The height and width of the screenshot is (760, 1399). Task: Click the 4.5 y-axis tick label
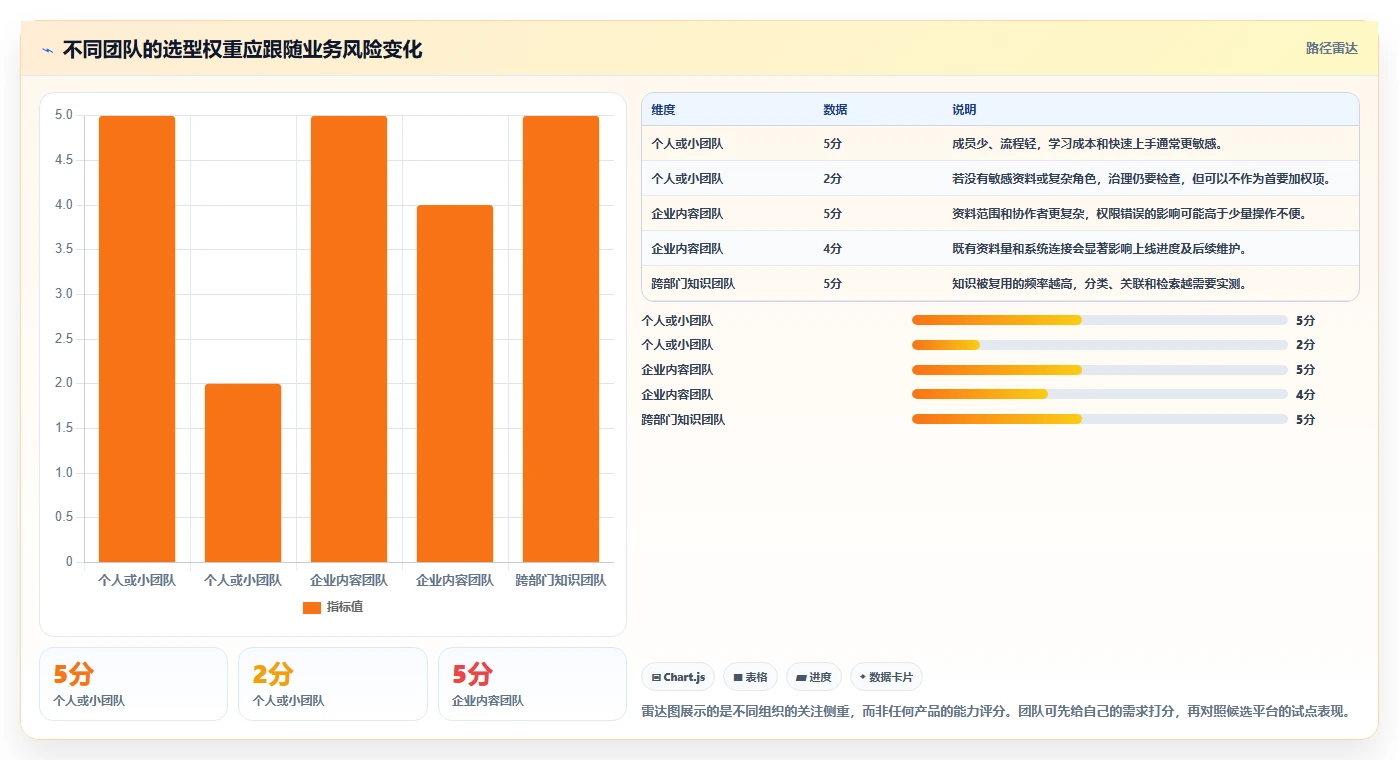(x=63, y=160)
